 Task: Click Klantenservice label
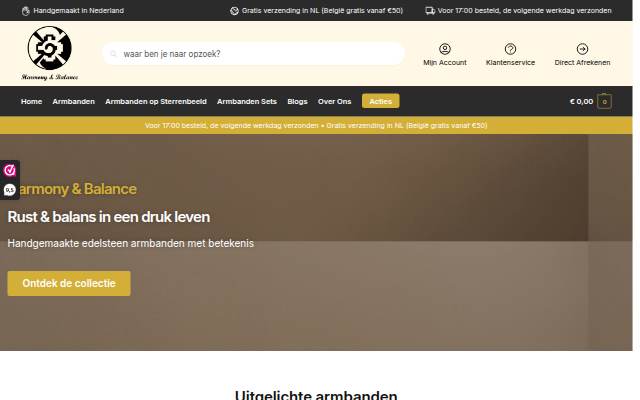pyautogui.click(x=510, y=63)
